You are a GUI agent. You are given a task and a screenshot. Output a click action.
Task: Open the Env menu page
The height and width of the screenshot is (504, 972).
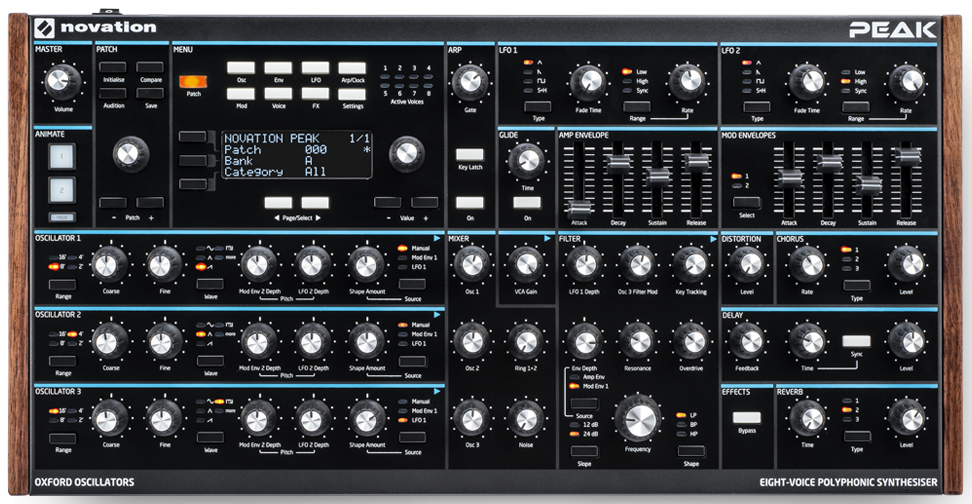click(278, 68)
